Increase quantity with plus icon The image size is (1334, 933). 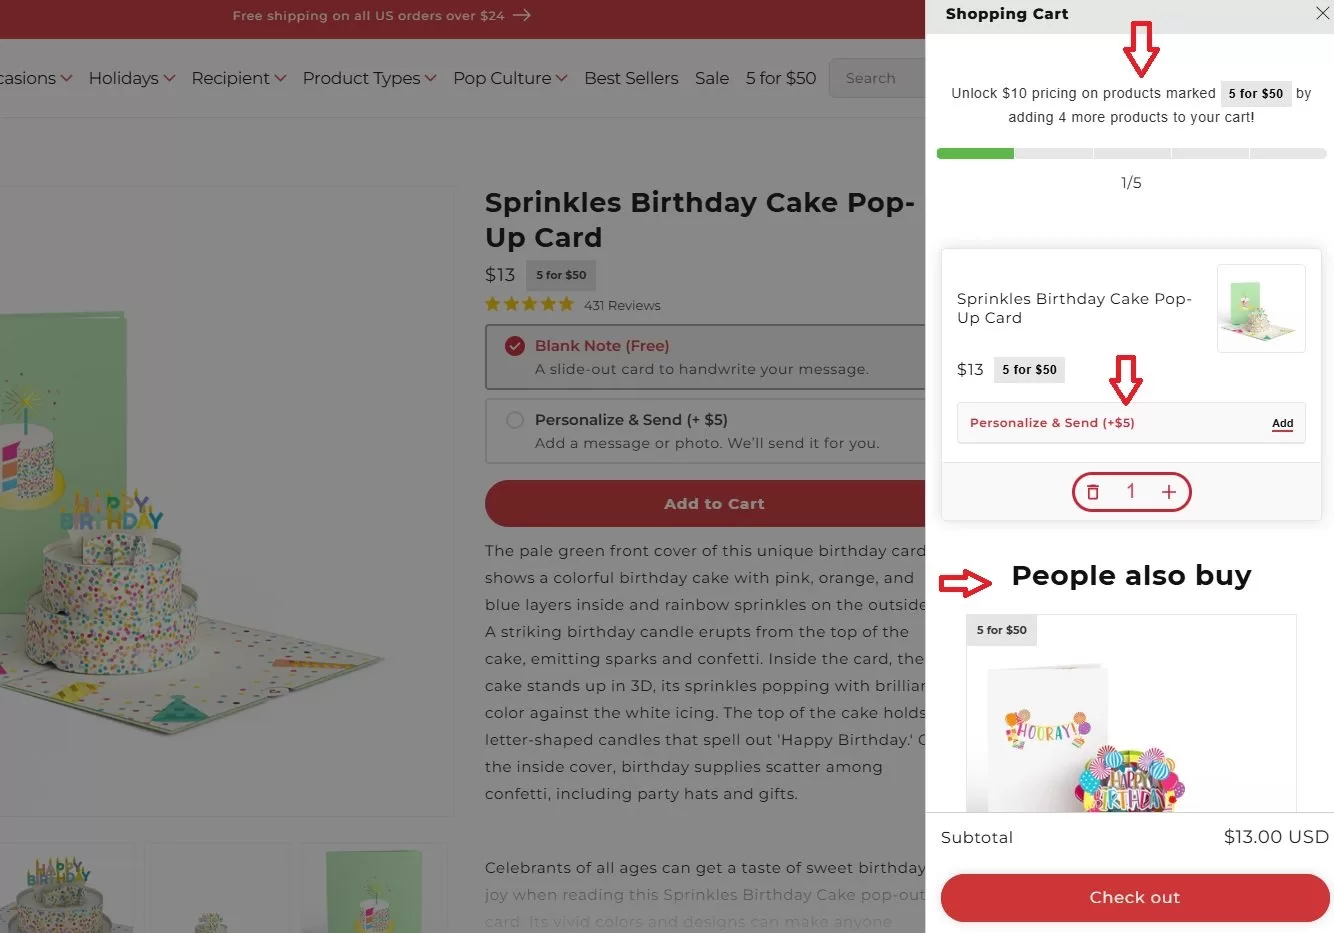tap(1168, 492)
